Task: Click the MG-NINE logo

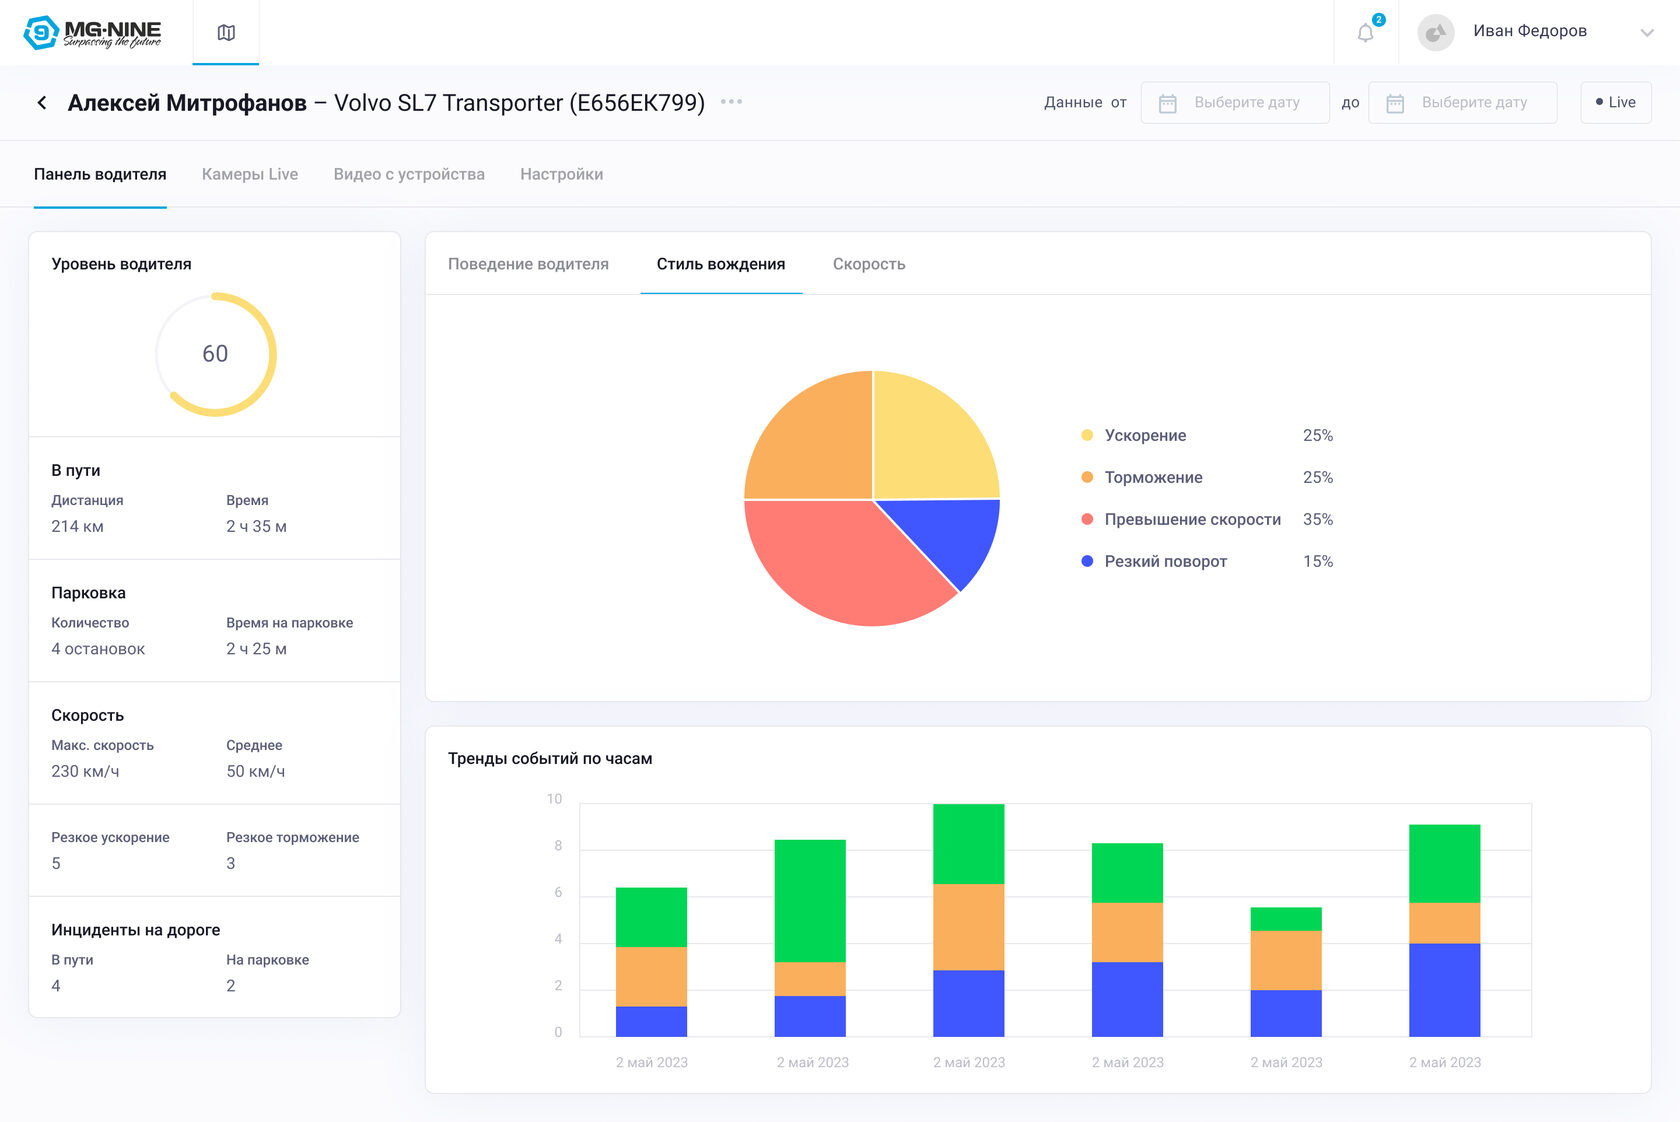Action: (x=92, y=32)
